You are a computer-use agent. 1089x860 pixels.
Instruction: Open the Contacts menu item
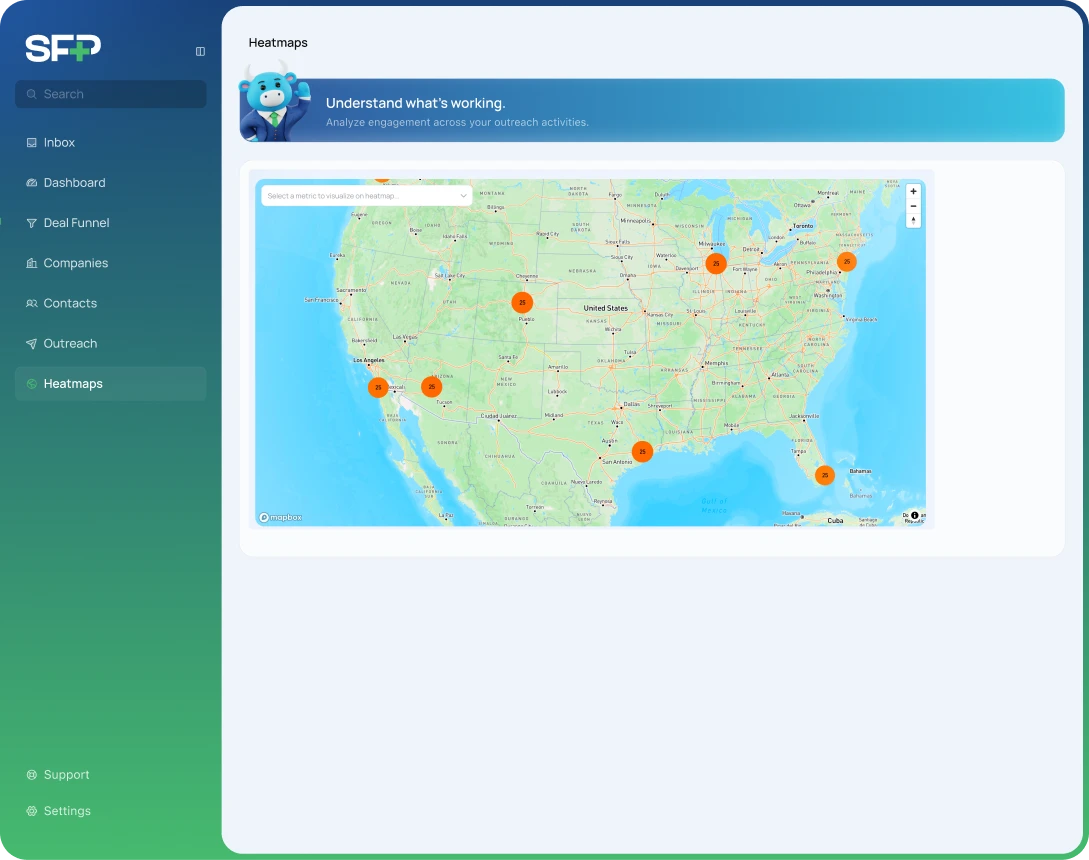click(x=70, y=303)
